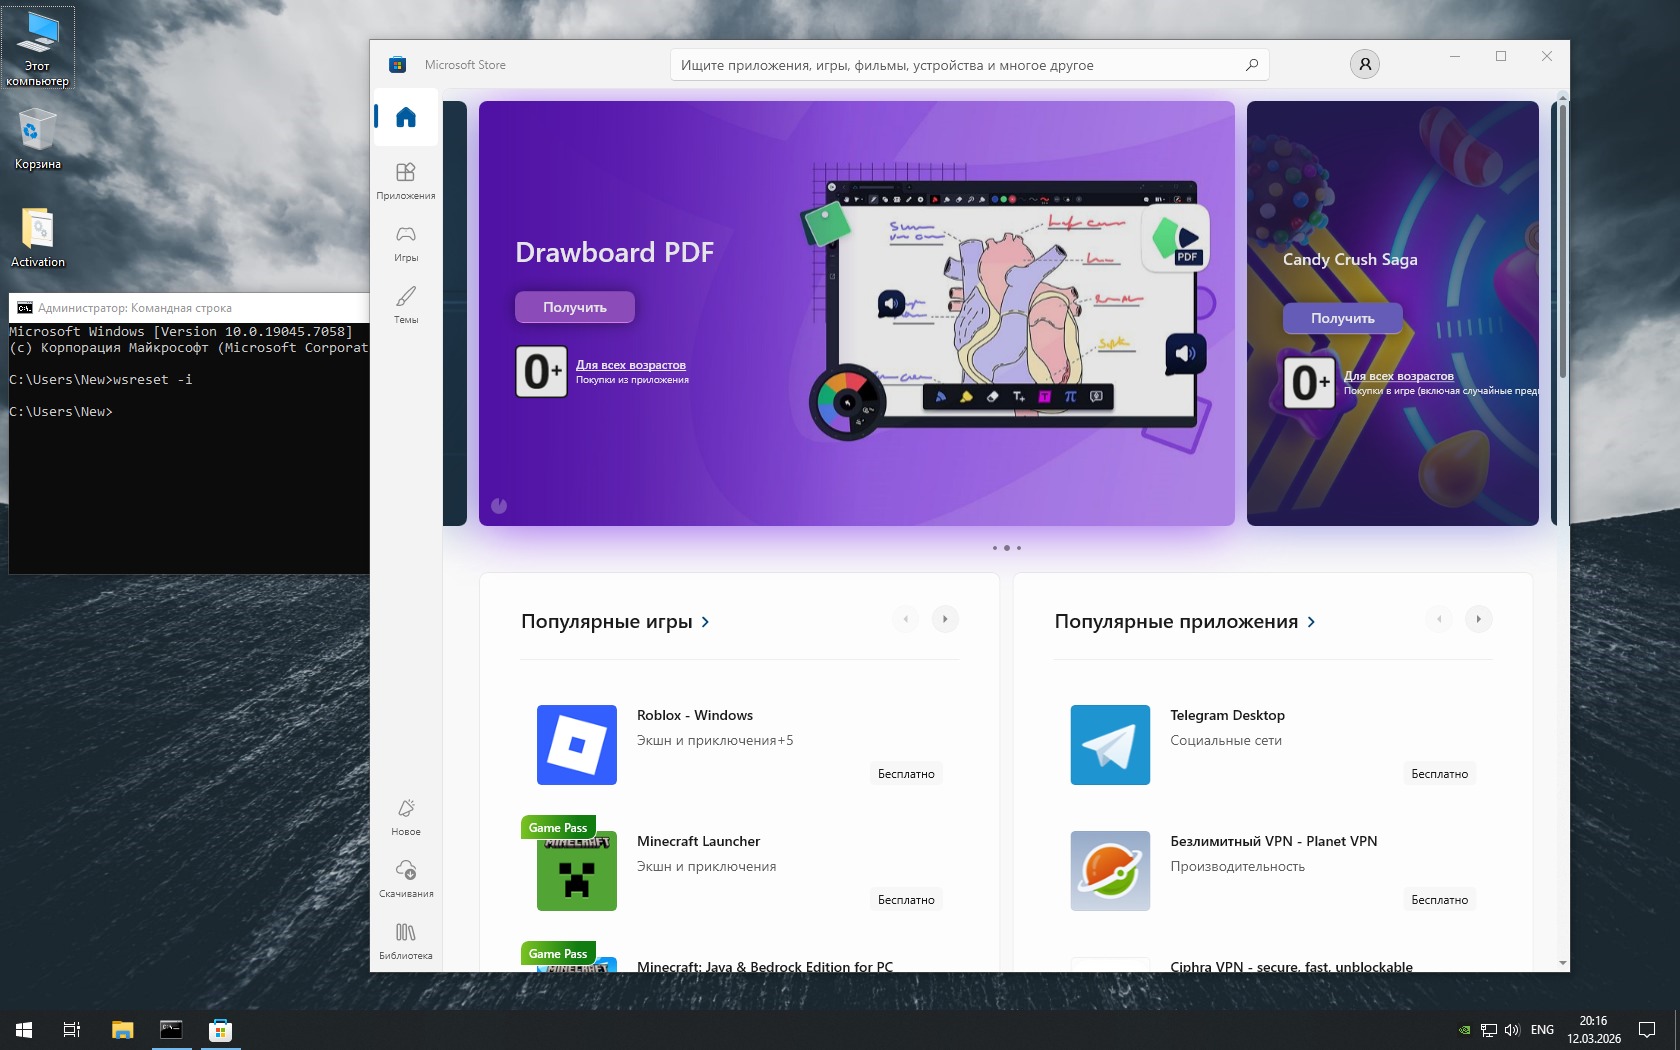Image resolution: width=1680 pixels, height=1050 pixels.
Task: Open Приложения section in sidebar
Action: pyautogui.click(x=405, y=180)
